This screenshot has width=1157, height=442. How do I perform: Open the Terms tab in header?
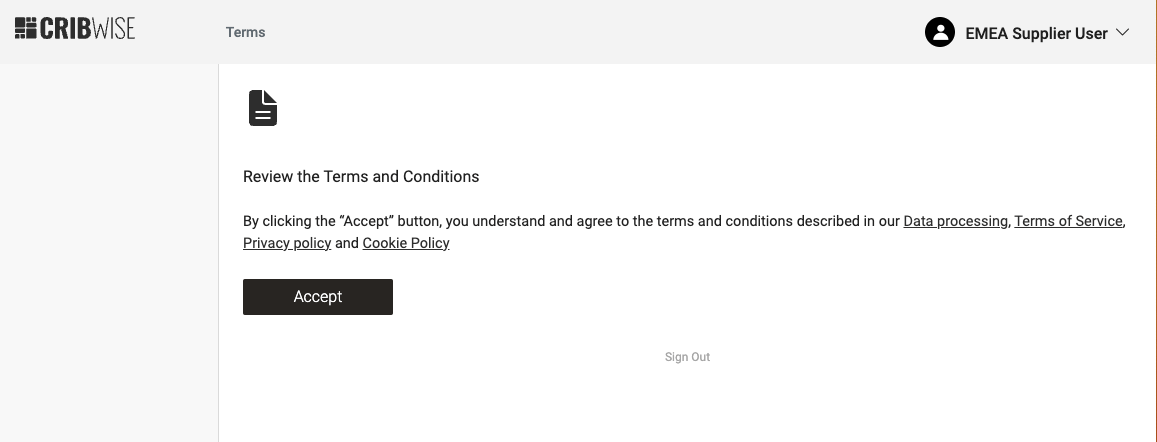tap(245, 32)
